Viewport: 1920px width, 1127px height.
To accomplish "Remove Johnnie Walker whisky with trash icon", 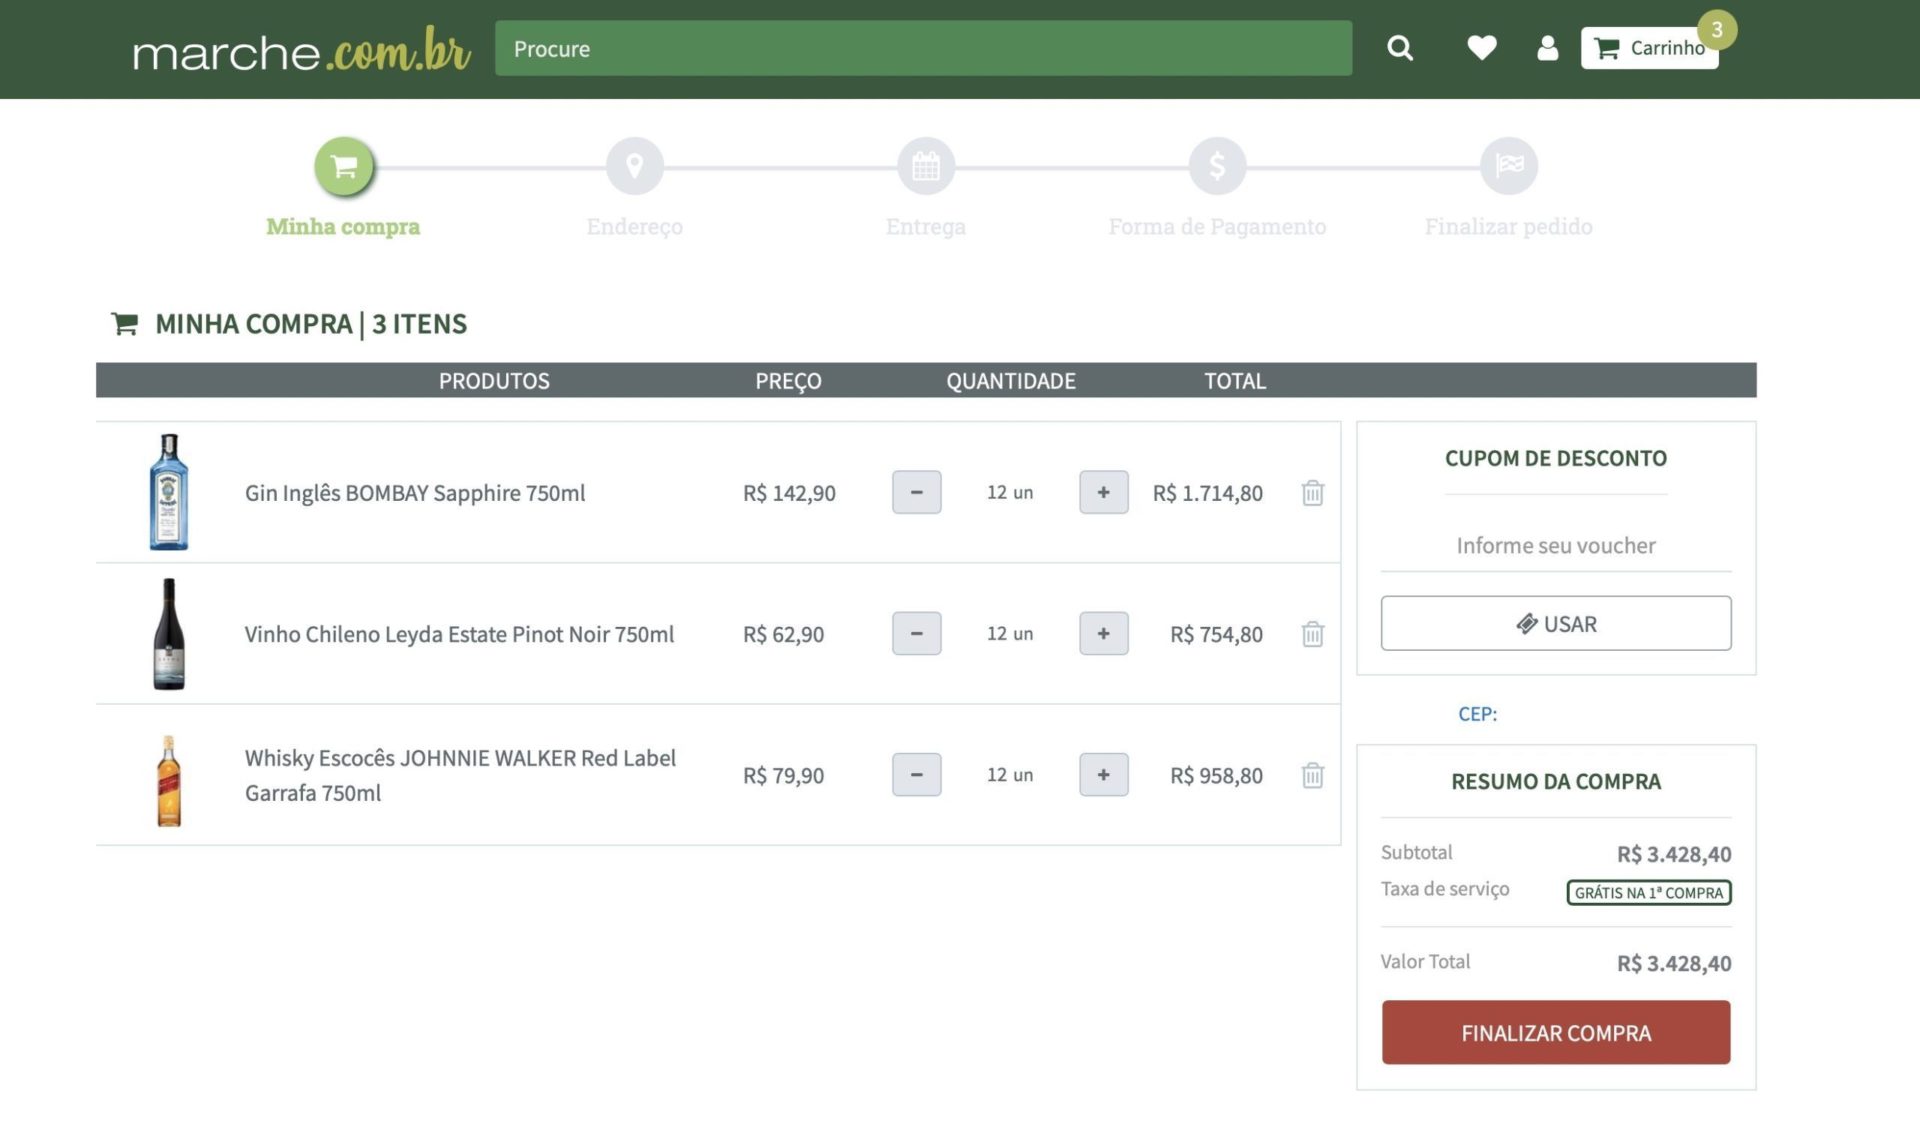I will [x=1312, y=775].
